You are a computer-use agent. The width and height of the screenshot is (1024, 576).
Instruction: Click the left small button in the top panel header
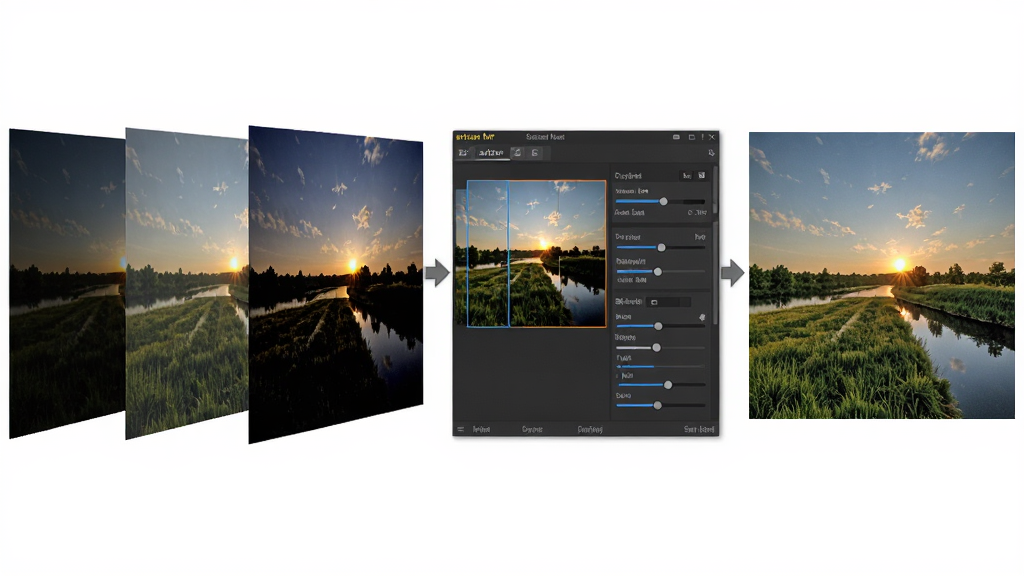pyautogui.click(x=686, y=176)
